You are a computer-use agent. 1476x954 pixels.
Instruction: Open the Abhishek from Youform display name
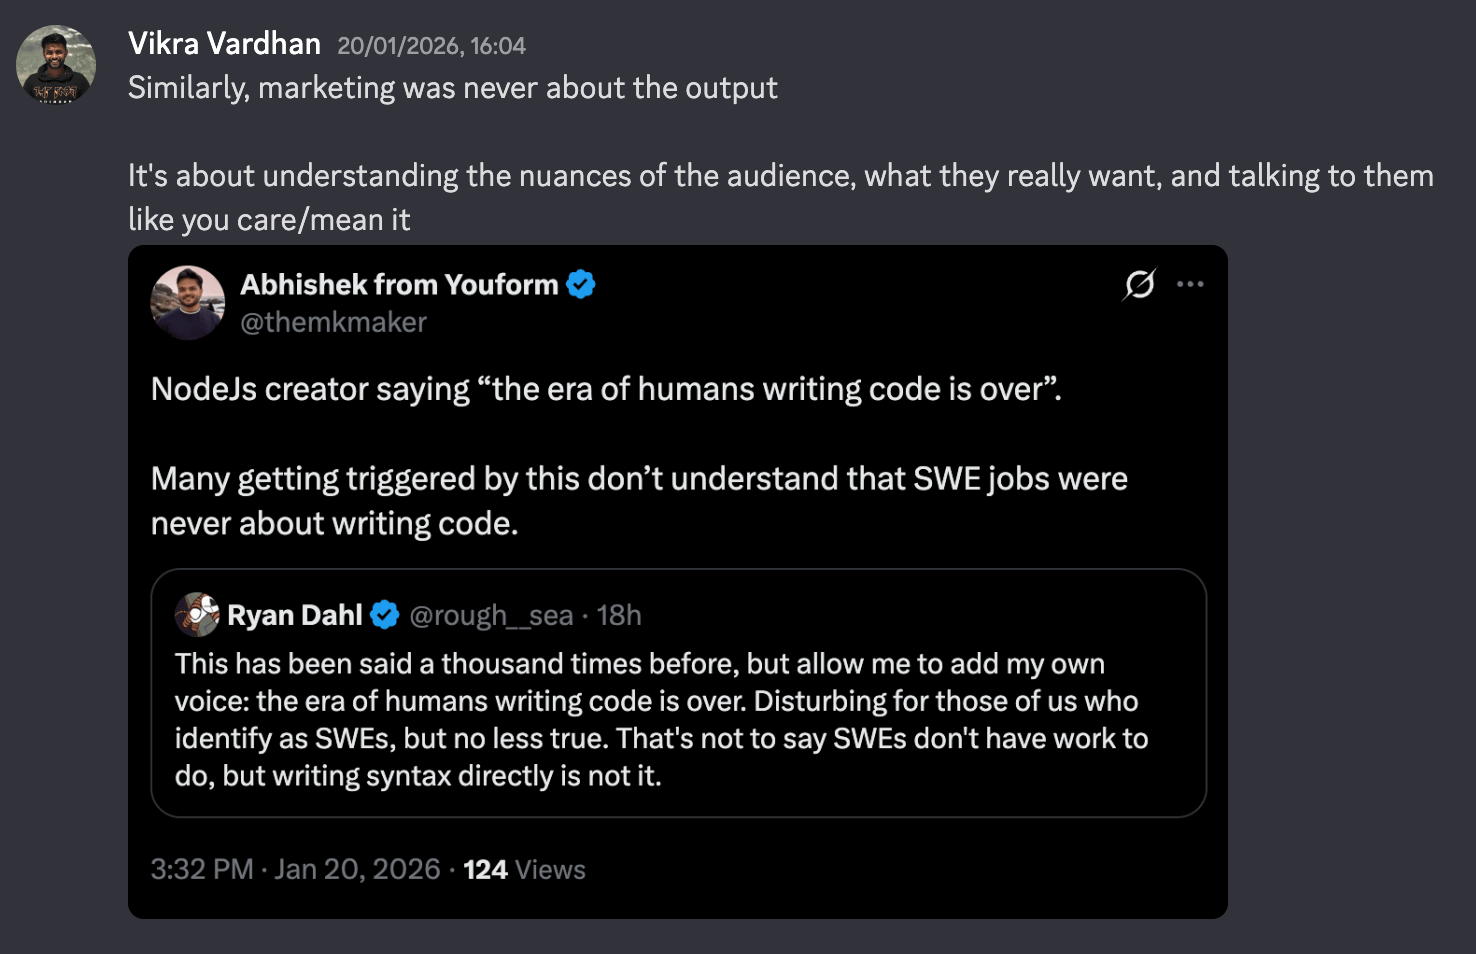click(x=399, y=285)
